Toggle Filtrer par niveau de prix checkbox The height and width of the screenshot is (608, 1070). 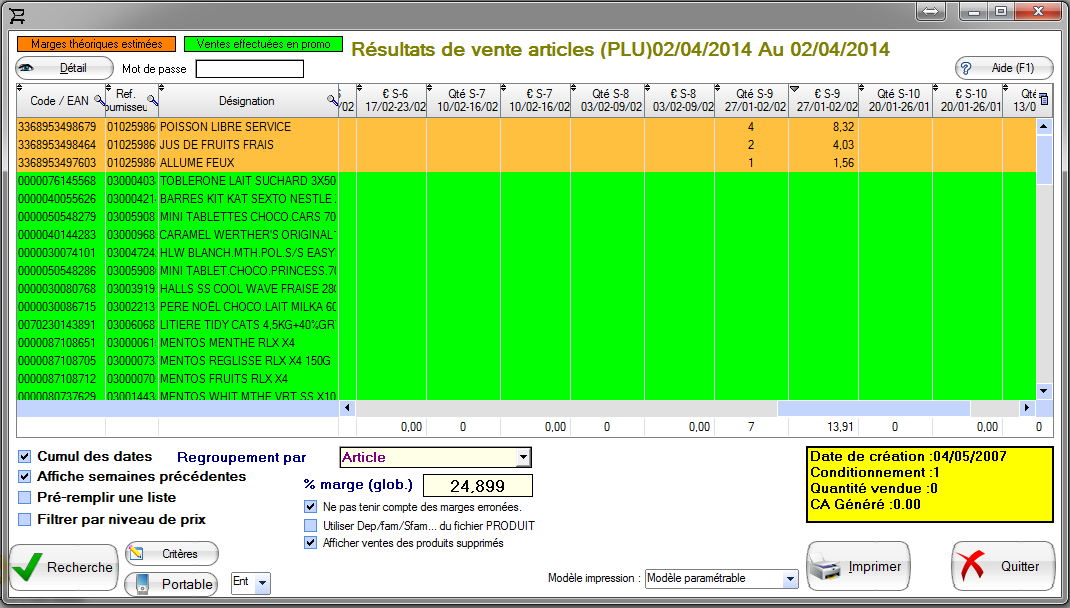pyautogui.click(x=25, y=519)
